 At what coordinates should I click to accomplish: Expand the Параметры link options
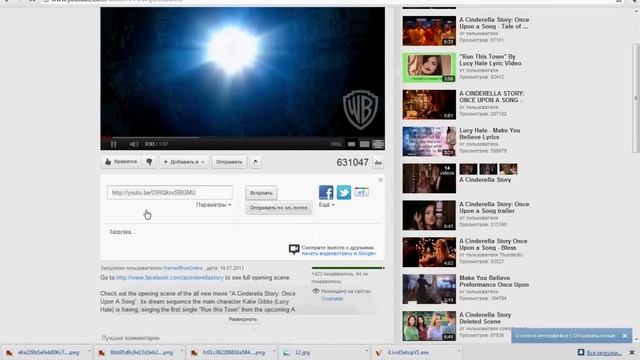tap(213, 205)
